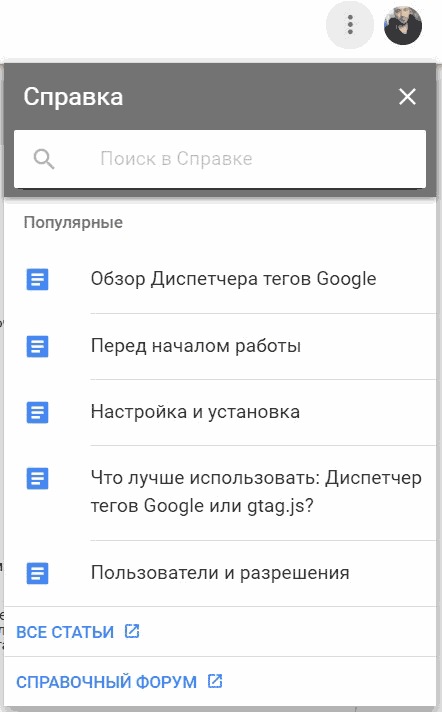
Task: Open ВСЕ СТАТЬИ link
Action: 65,632
